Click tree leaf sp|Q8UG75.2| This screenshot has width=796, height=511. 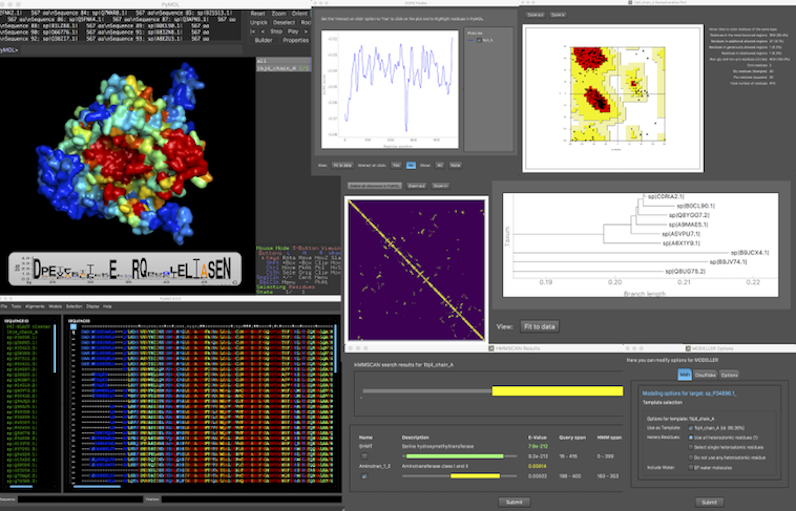686,271
